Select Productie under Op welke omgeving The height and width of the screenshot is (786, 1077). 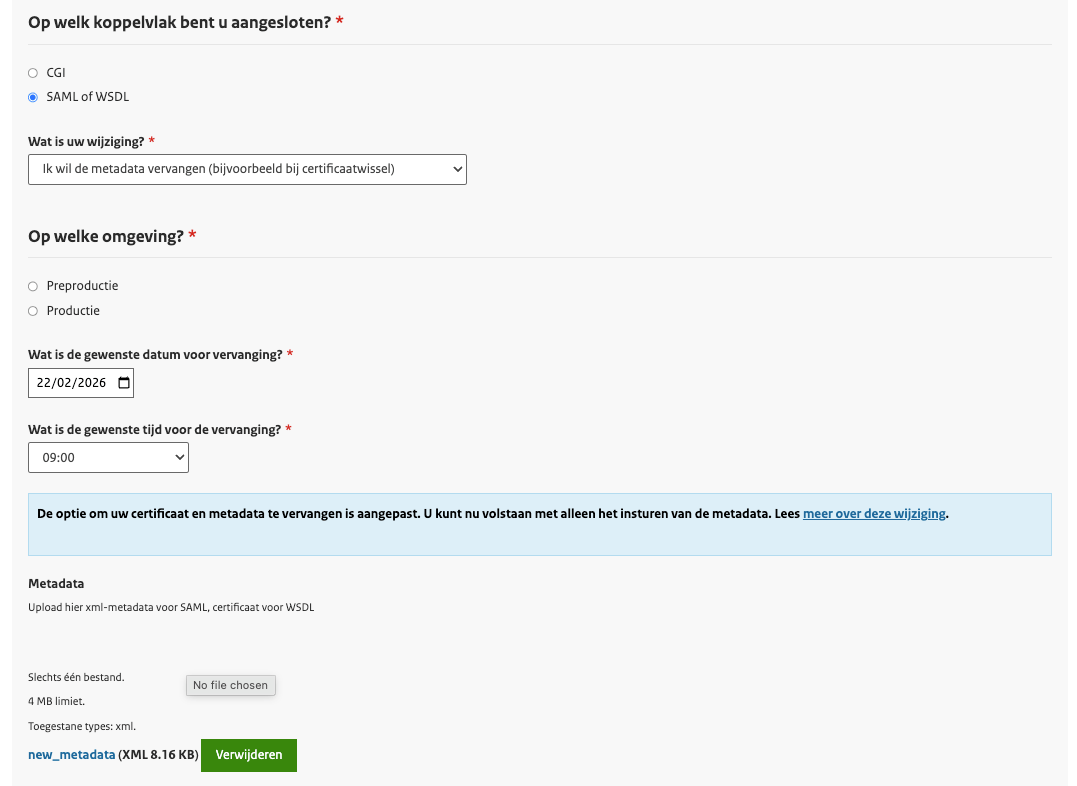click(32, 310)
